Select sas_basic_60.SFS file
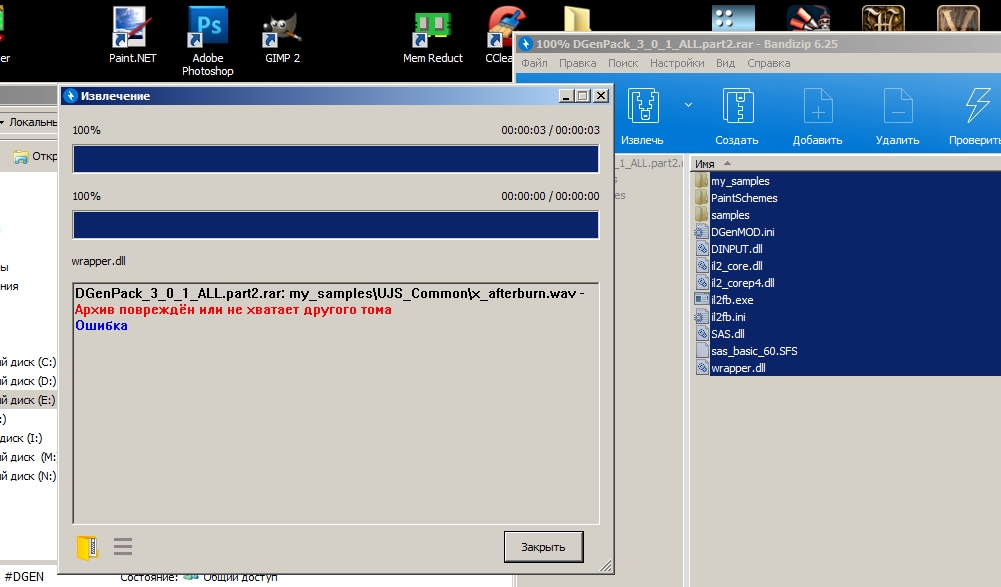Viewport: 1001px width, 587px height. (x=753, y=351)
